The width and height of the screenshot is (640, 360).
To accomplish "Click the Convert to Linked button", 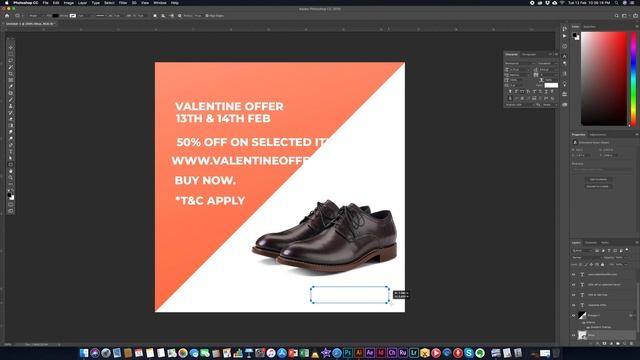I will (598, 186).
